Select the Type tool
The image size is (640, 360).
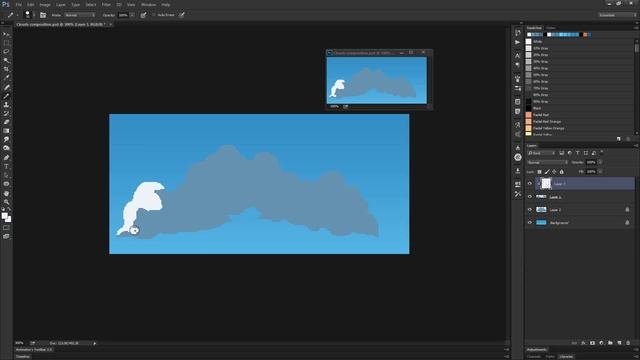pyautogui.click(x=6, y=166)
